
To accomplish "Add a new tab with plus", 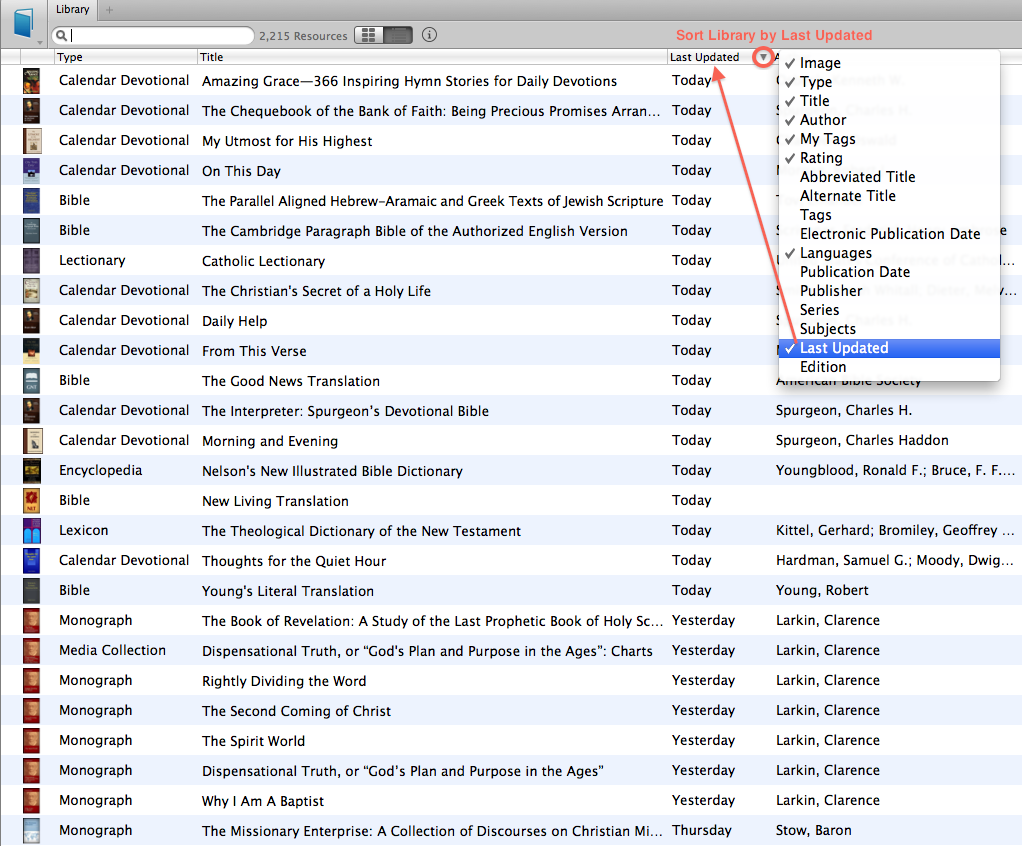I will coord(110,10).
